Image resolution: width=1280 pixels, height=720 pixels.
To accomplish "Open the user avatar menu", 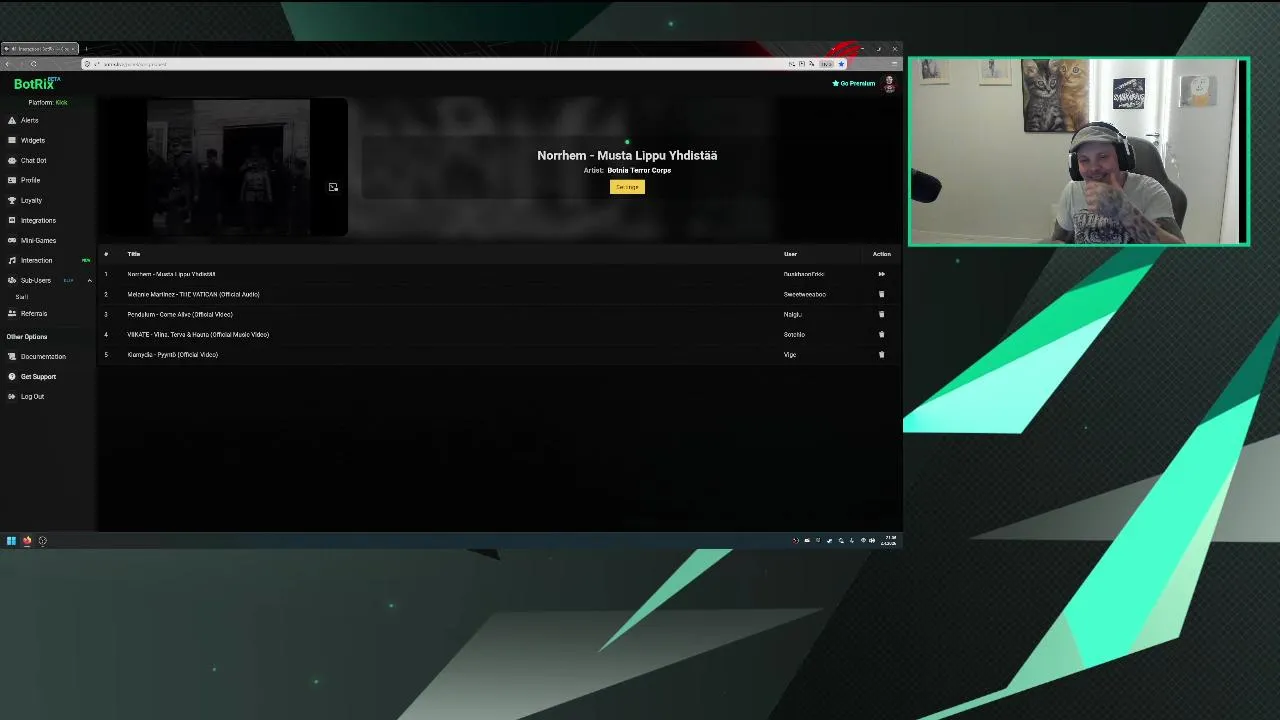I will click(x=889, y=84).
